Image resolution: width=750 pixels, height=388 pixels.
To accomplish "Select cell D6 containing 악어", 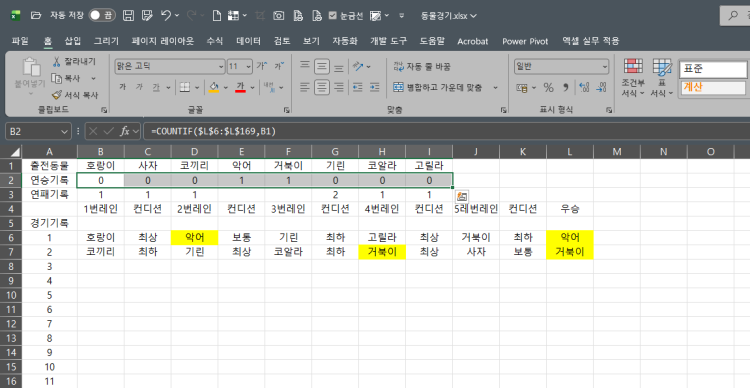I will point(194,238).
